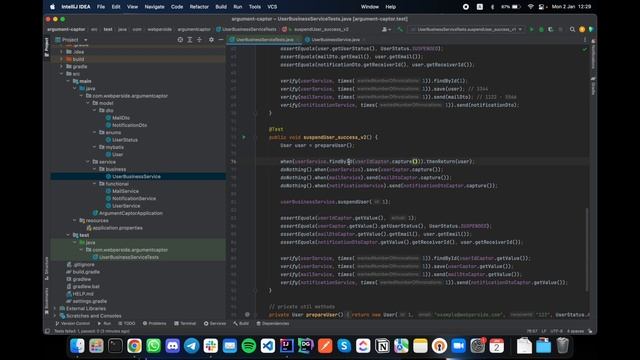
Task: Open the Version Control tool window
Action: [x=72, y=323]
